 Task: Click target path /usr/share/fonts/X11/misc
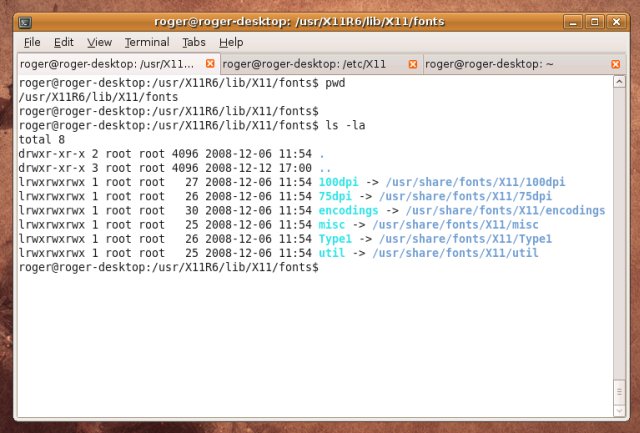click(456, 224)
